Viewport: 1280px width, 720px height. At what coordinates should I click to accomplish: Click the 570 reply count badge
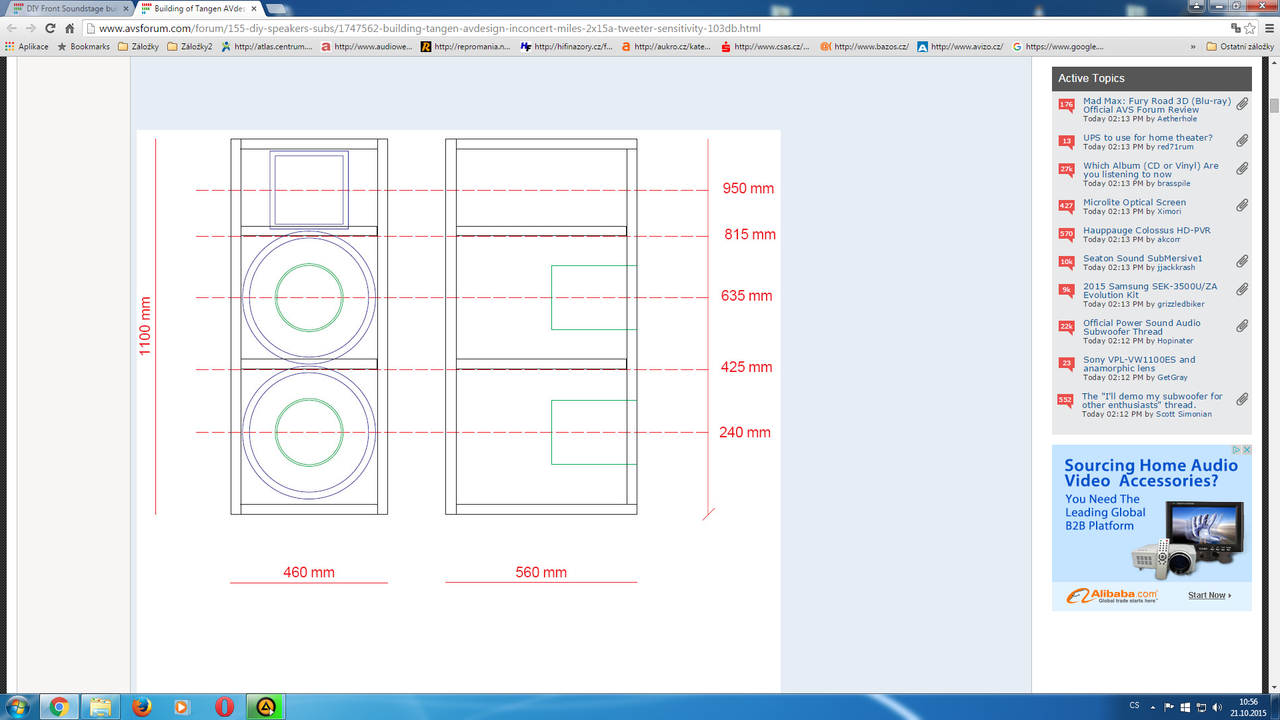(x=1066, y=234)
